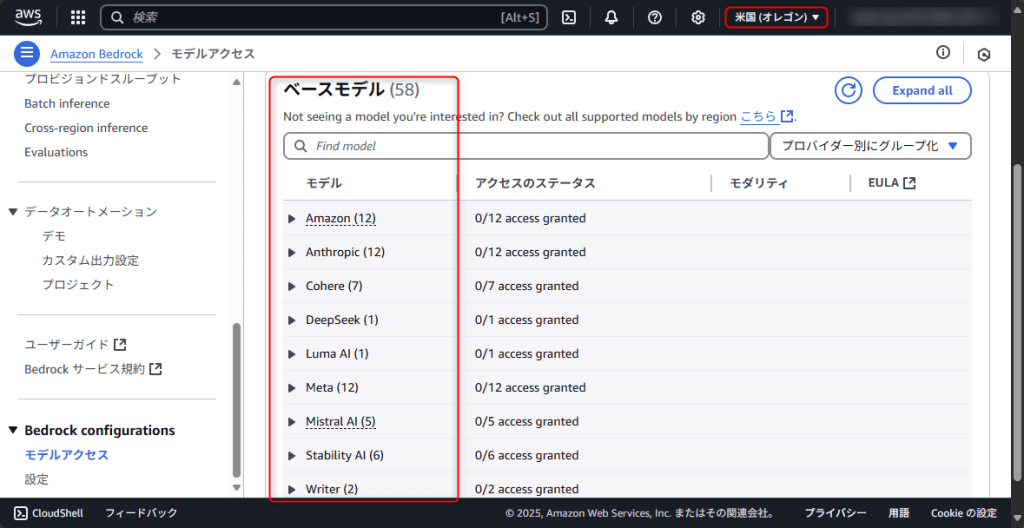Expand the Anthropic (12) provider row
The image size is (1024, 528).
pos(292,252)
